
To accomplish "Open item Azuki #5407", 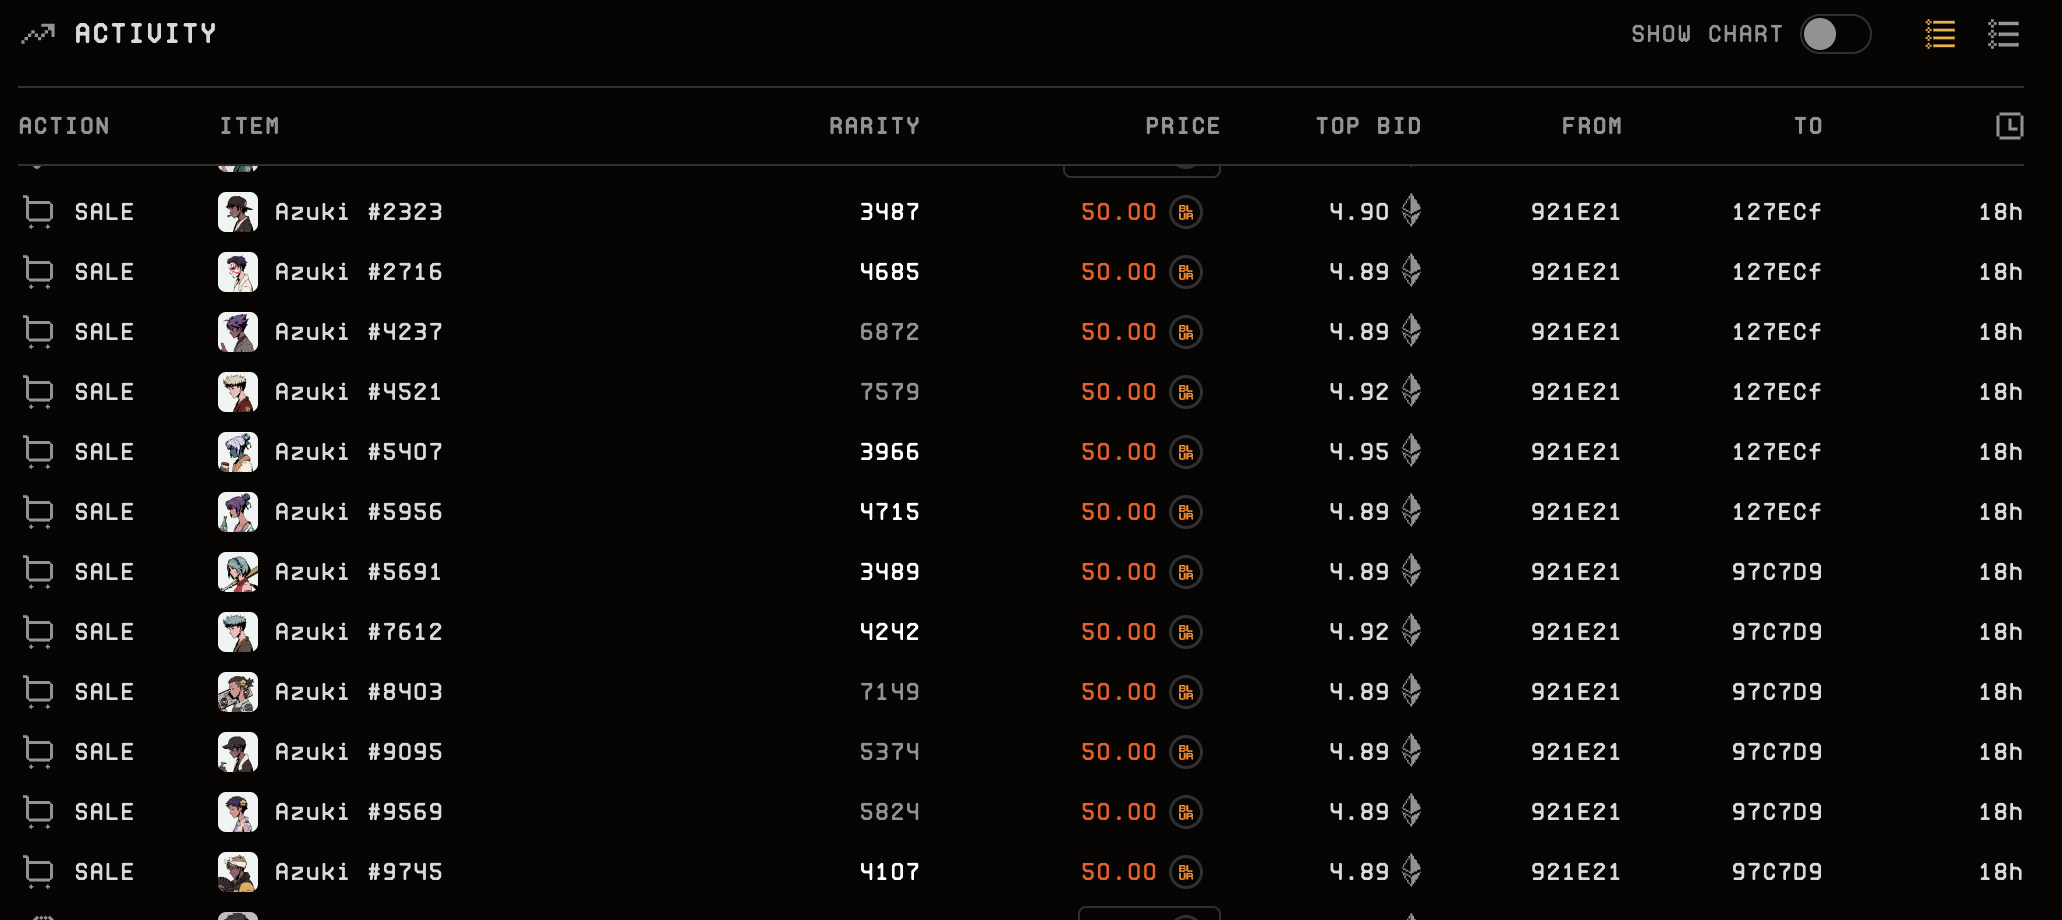I will point(358,452).
